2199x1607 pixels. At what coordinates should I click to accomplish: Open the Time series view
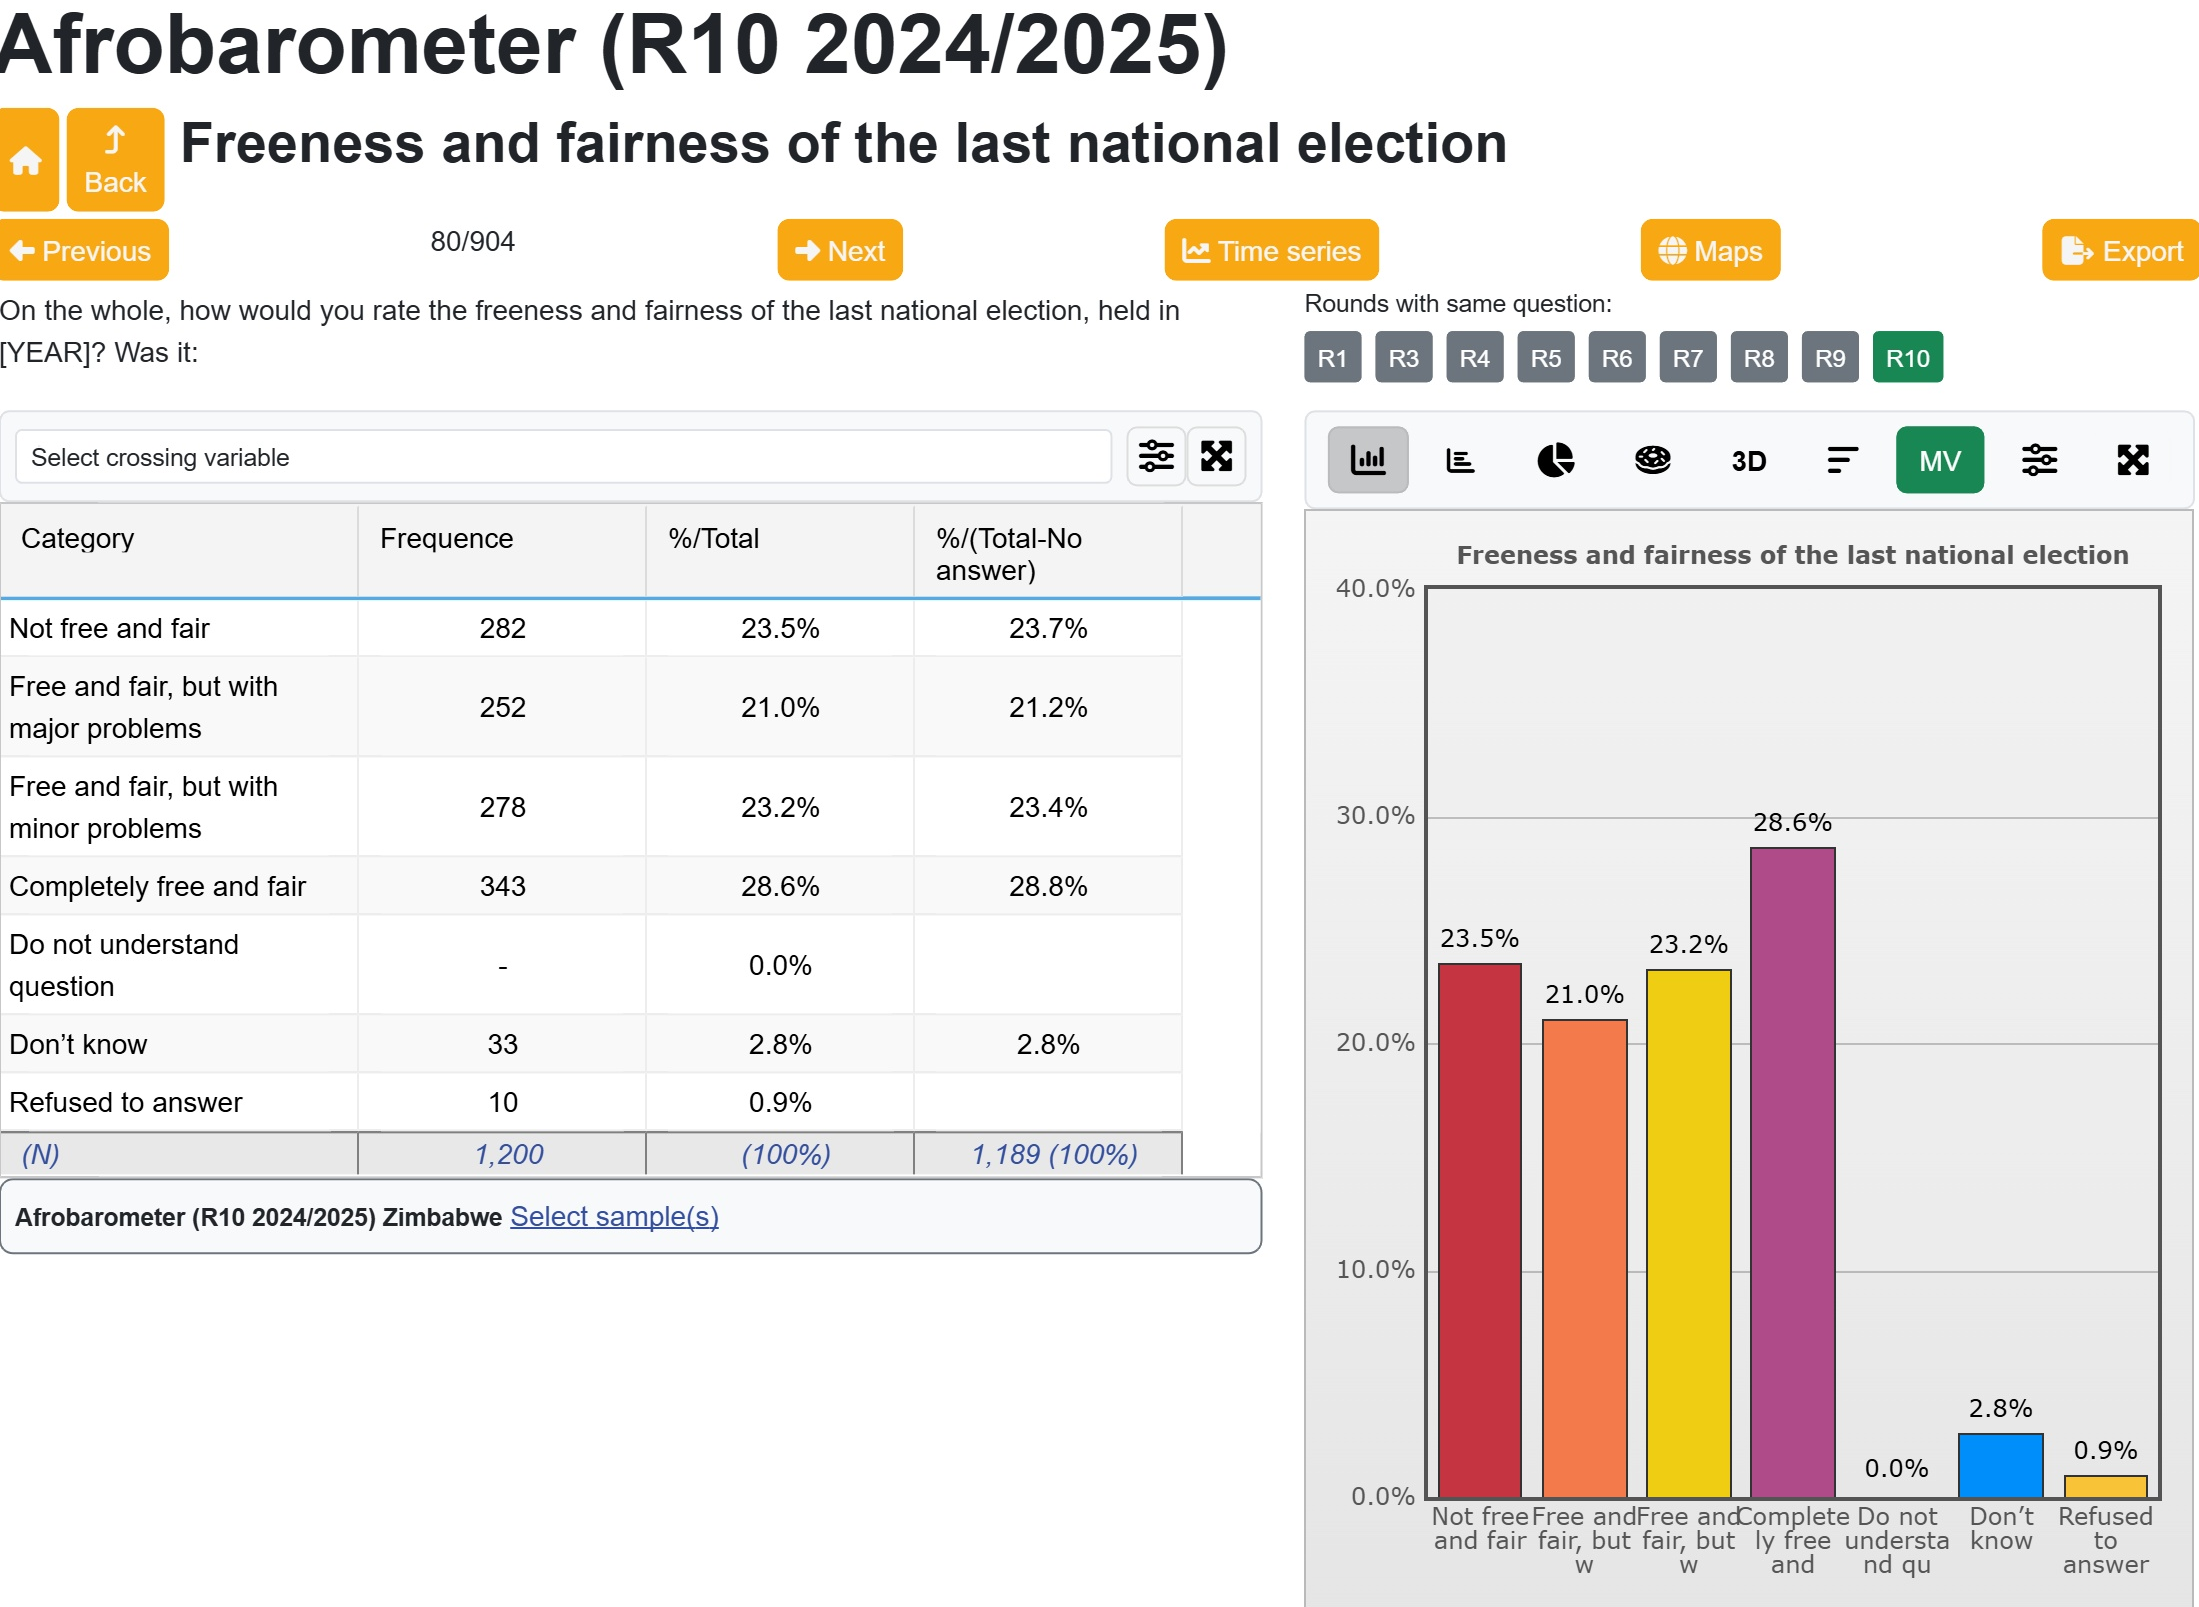[1271, 250]
